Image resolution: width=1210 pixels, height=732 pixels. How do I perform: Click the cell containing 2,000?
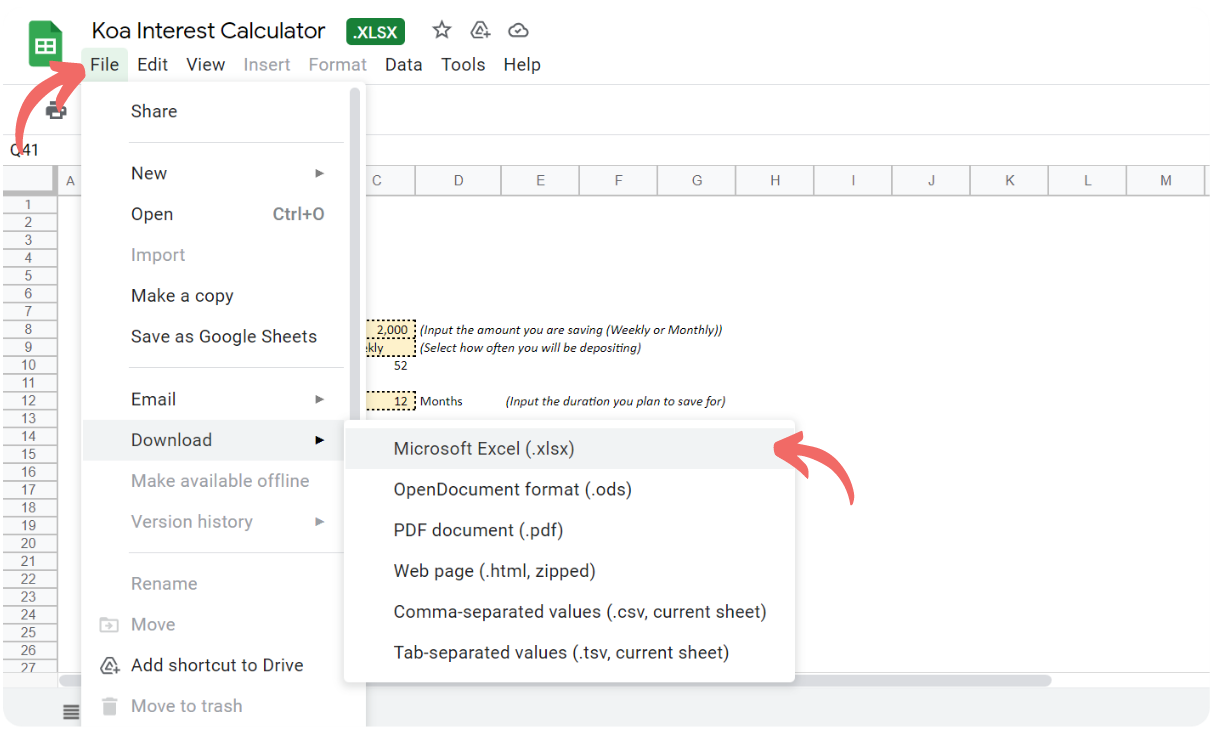pos(391,329)
